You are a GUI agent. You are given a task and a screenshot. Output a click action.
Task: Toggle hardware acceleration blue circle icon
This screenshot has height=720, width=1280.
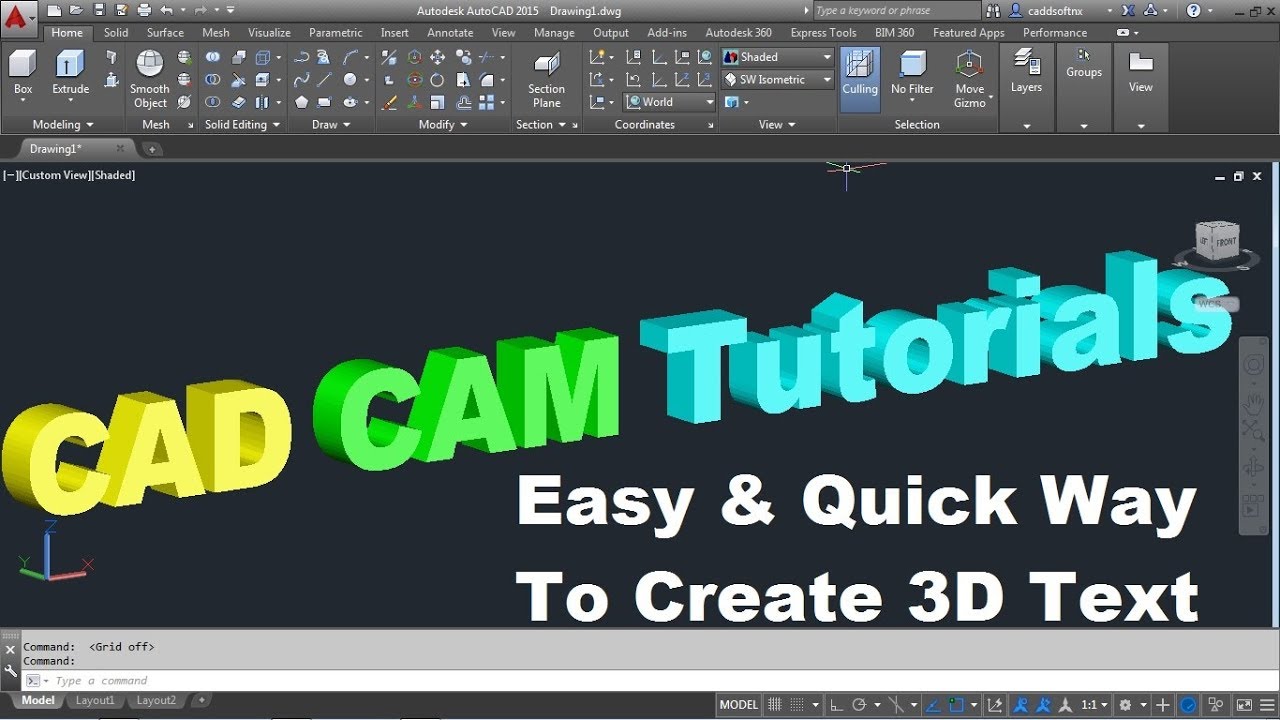tap(1188, 705)
